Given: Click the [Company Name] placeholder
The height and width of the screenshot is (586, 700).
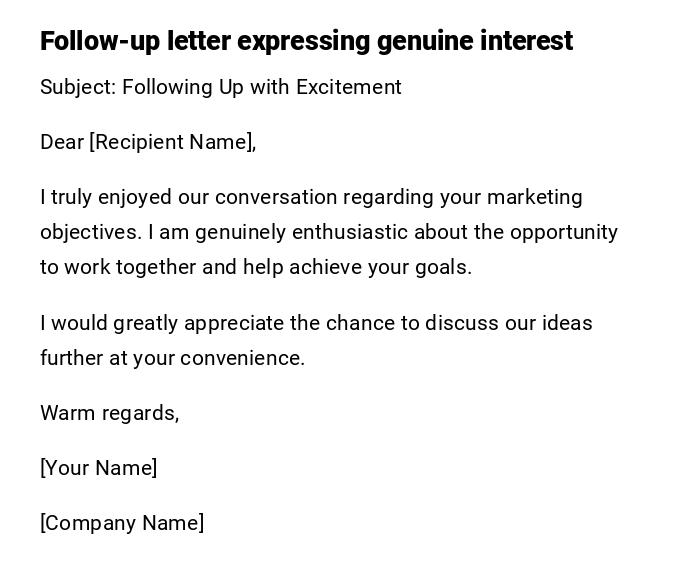Looking at the screenshot, I should coord(122,523).
